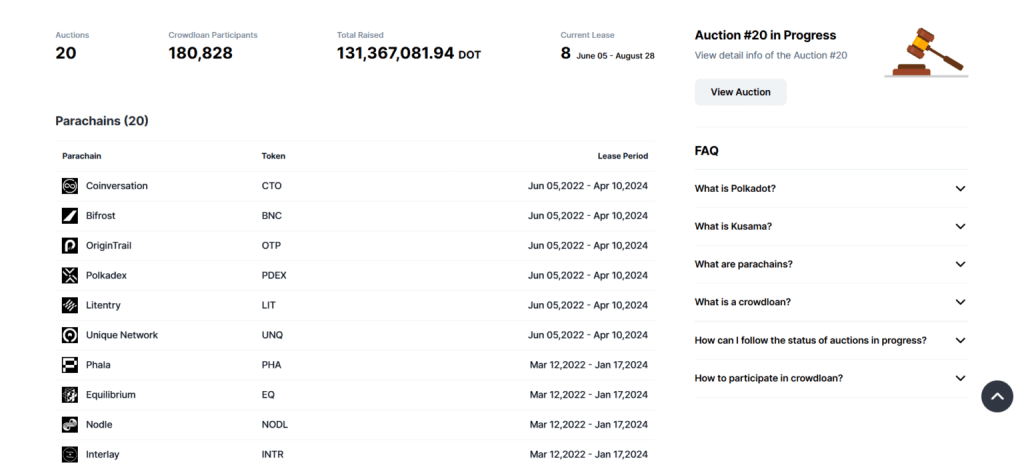1024x463 pixels.
Task: Click the Lease Period column header
Action: point(623,156)
